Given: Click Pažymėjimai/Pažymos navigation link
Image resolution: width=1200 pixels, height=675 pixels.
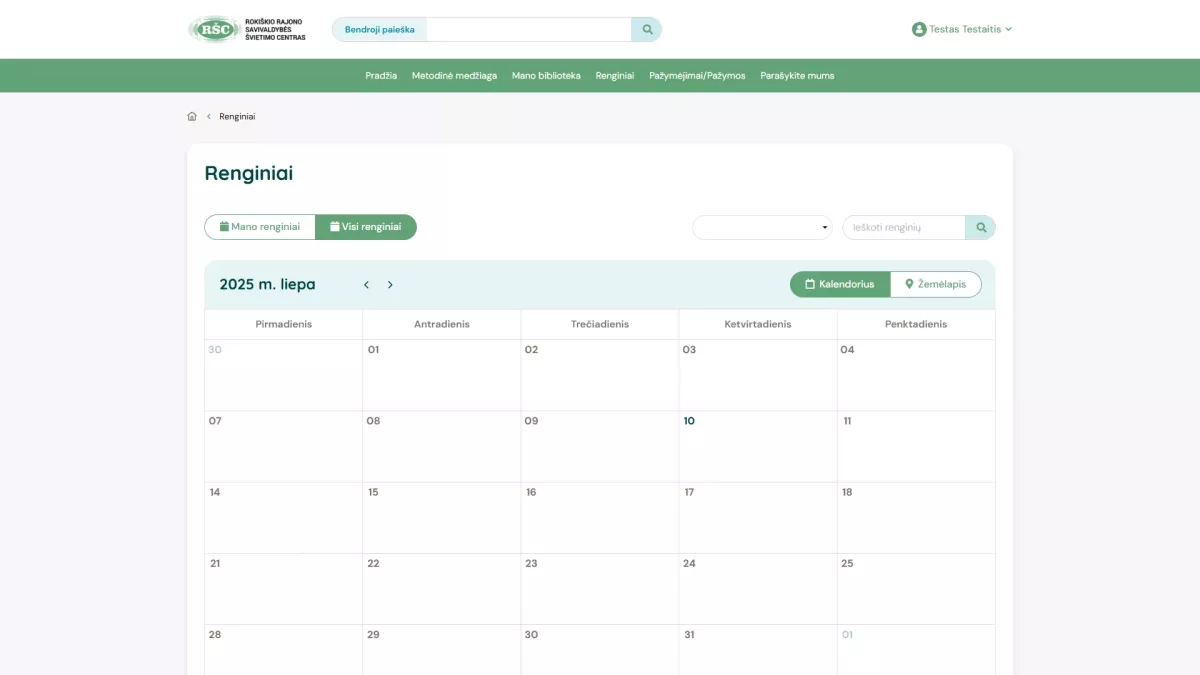Looking at the screenshot, I should (x=697, y=76).
